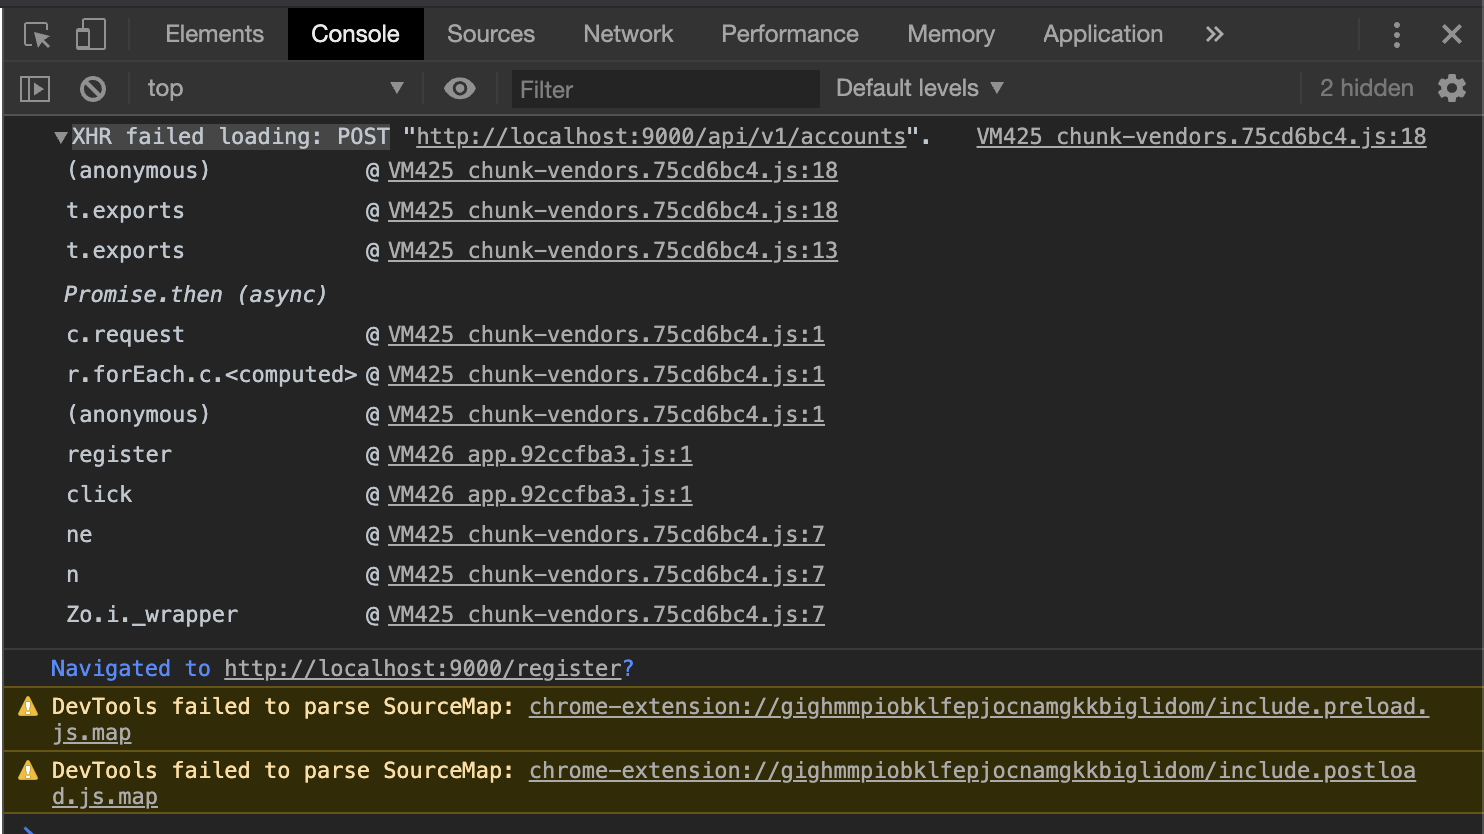Click the warning icon on the SourceMap message
This screenshot has height=834, width=1484.
coord(25,706)
